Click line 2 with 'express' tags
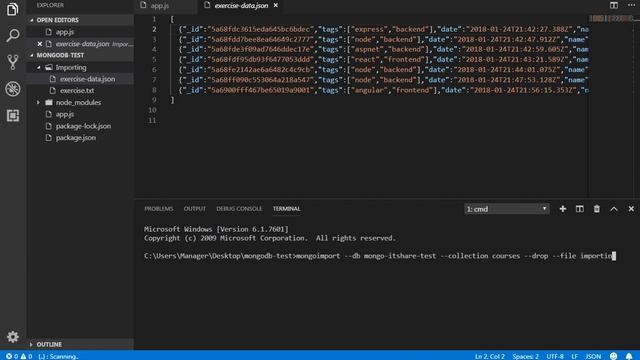This screenshot has height=360, width=640. pyautogui.click(x=383, y=29)
